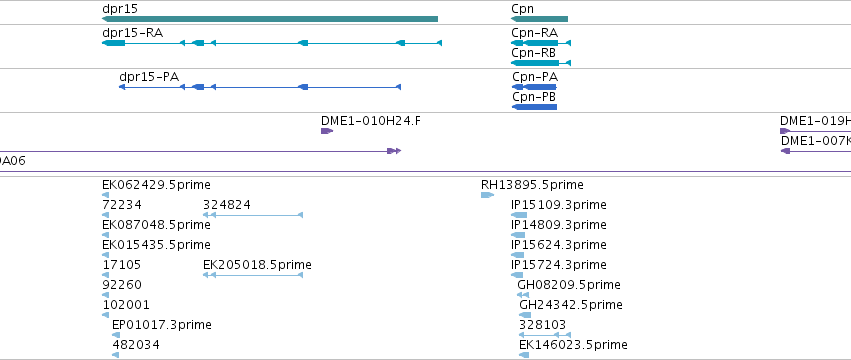
Task: Click the RH13895.5prime EST arrow
Action: (x=487, y=195)
